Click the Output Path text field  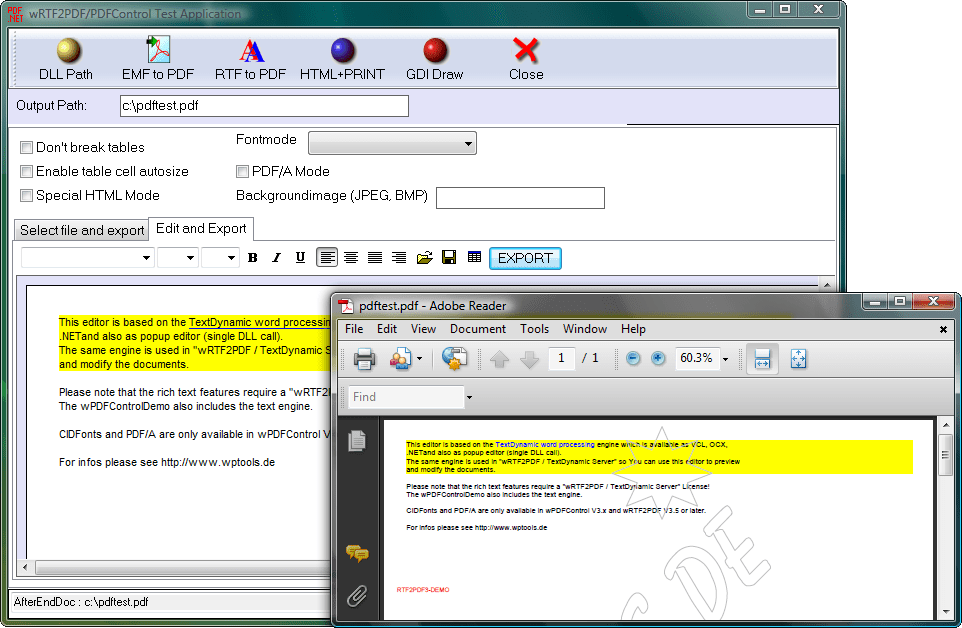point(264,105)
